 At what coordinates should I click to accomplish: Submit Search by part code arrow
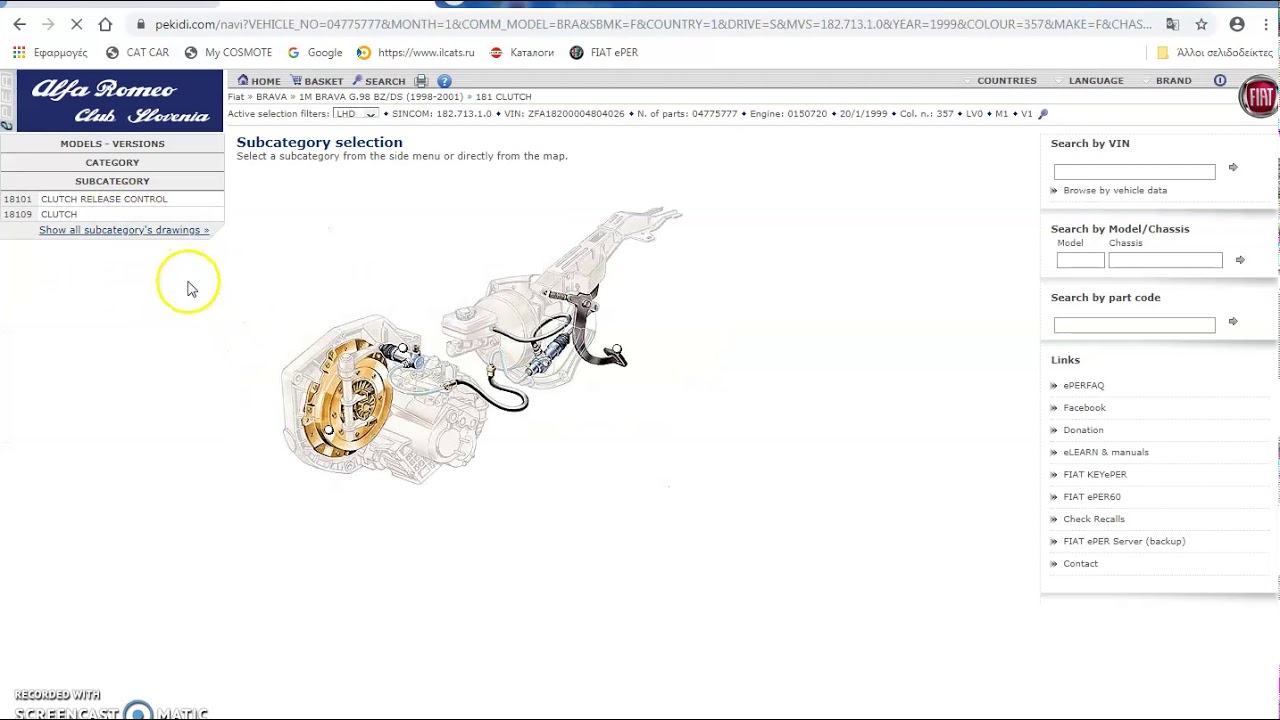click(x=1233, y=322)
